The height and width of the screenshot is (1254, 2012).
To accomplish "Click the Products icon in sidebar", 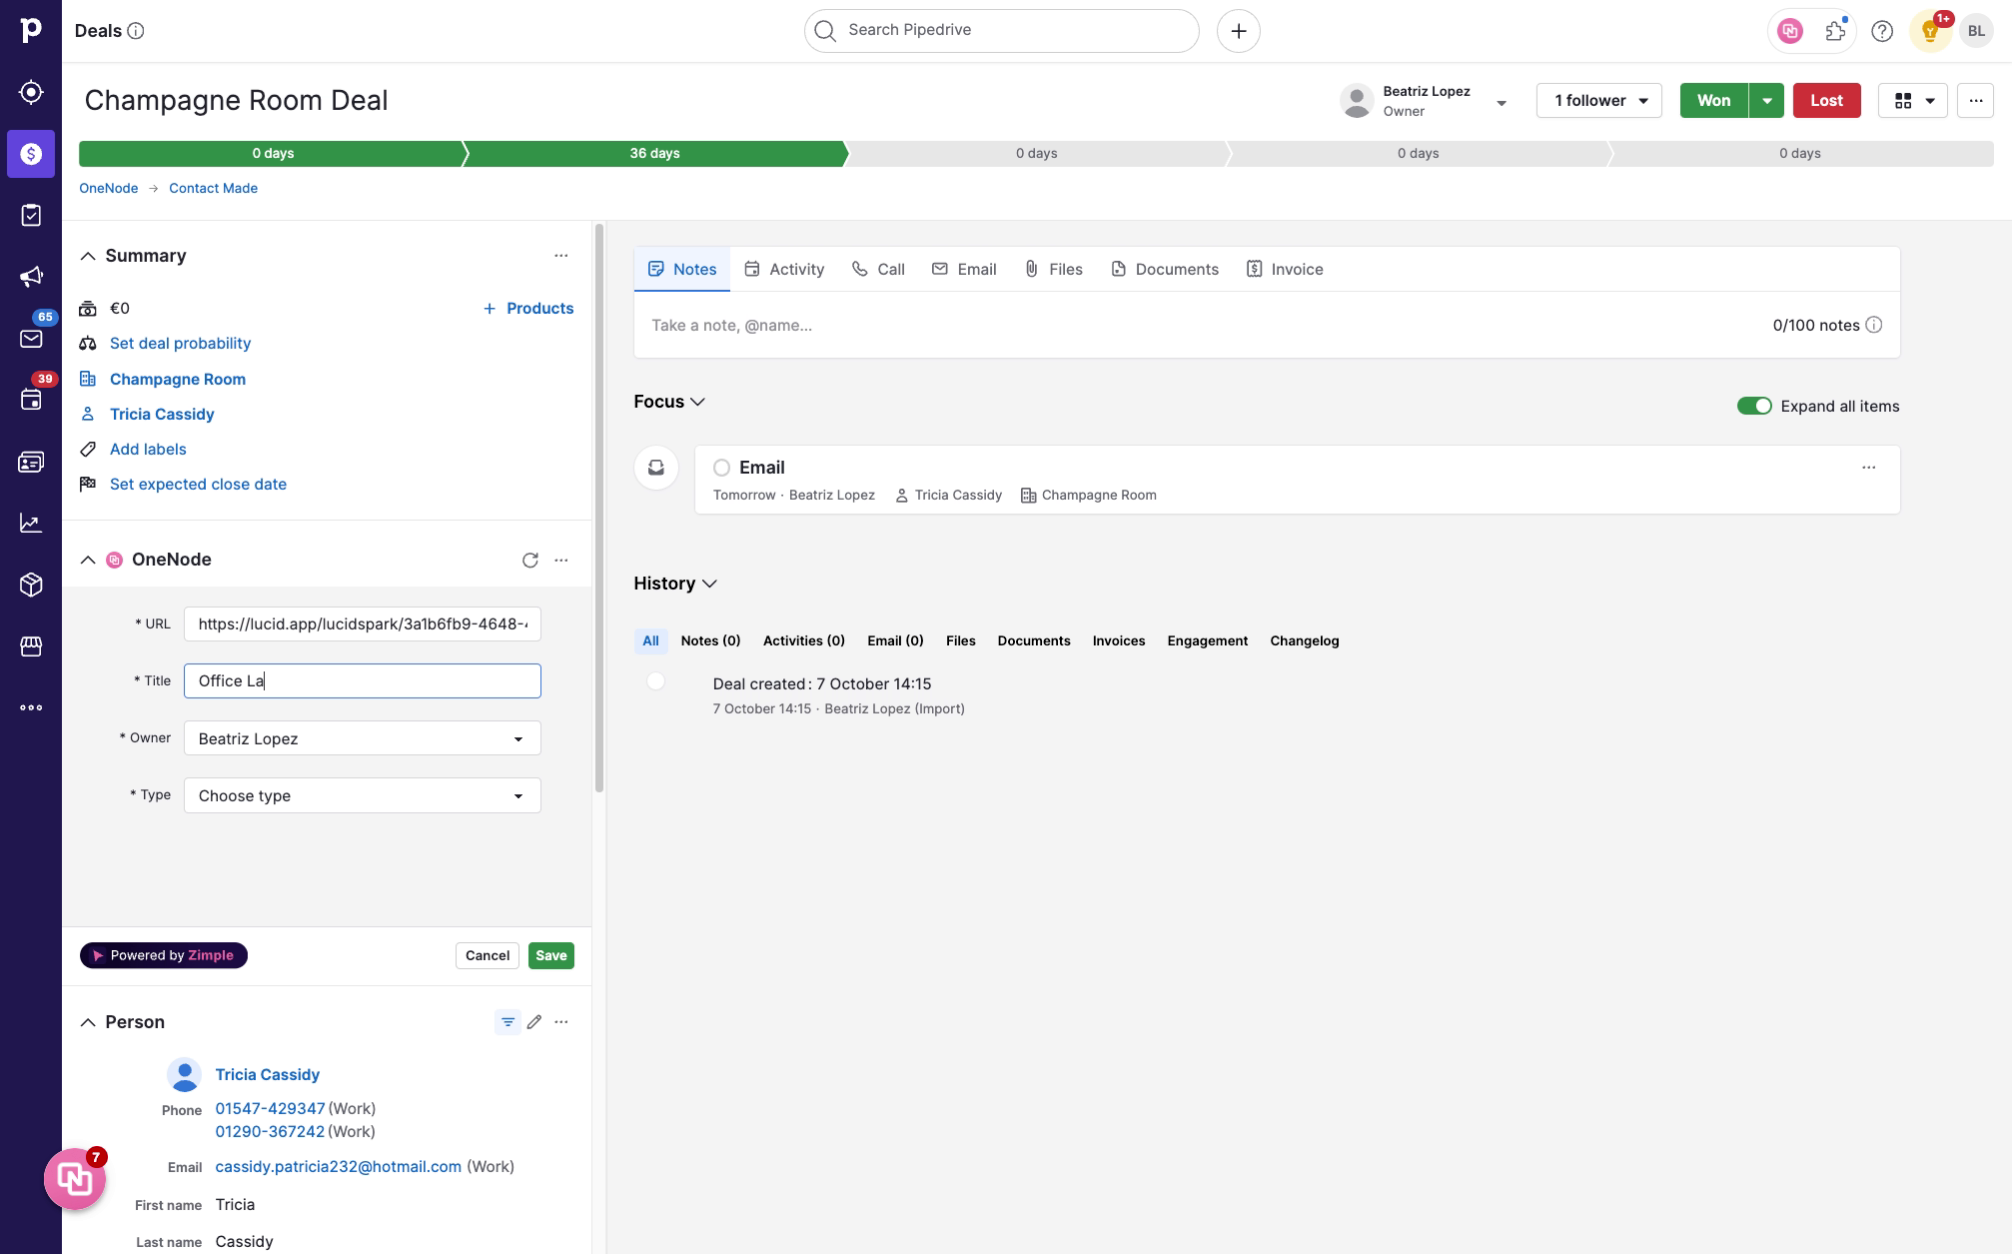I will (x=32, y=585).
